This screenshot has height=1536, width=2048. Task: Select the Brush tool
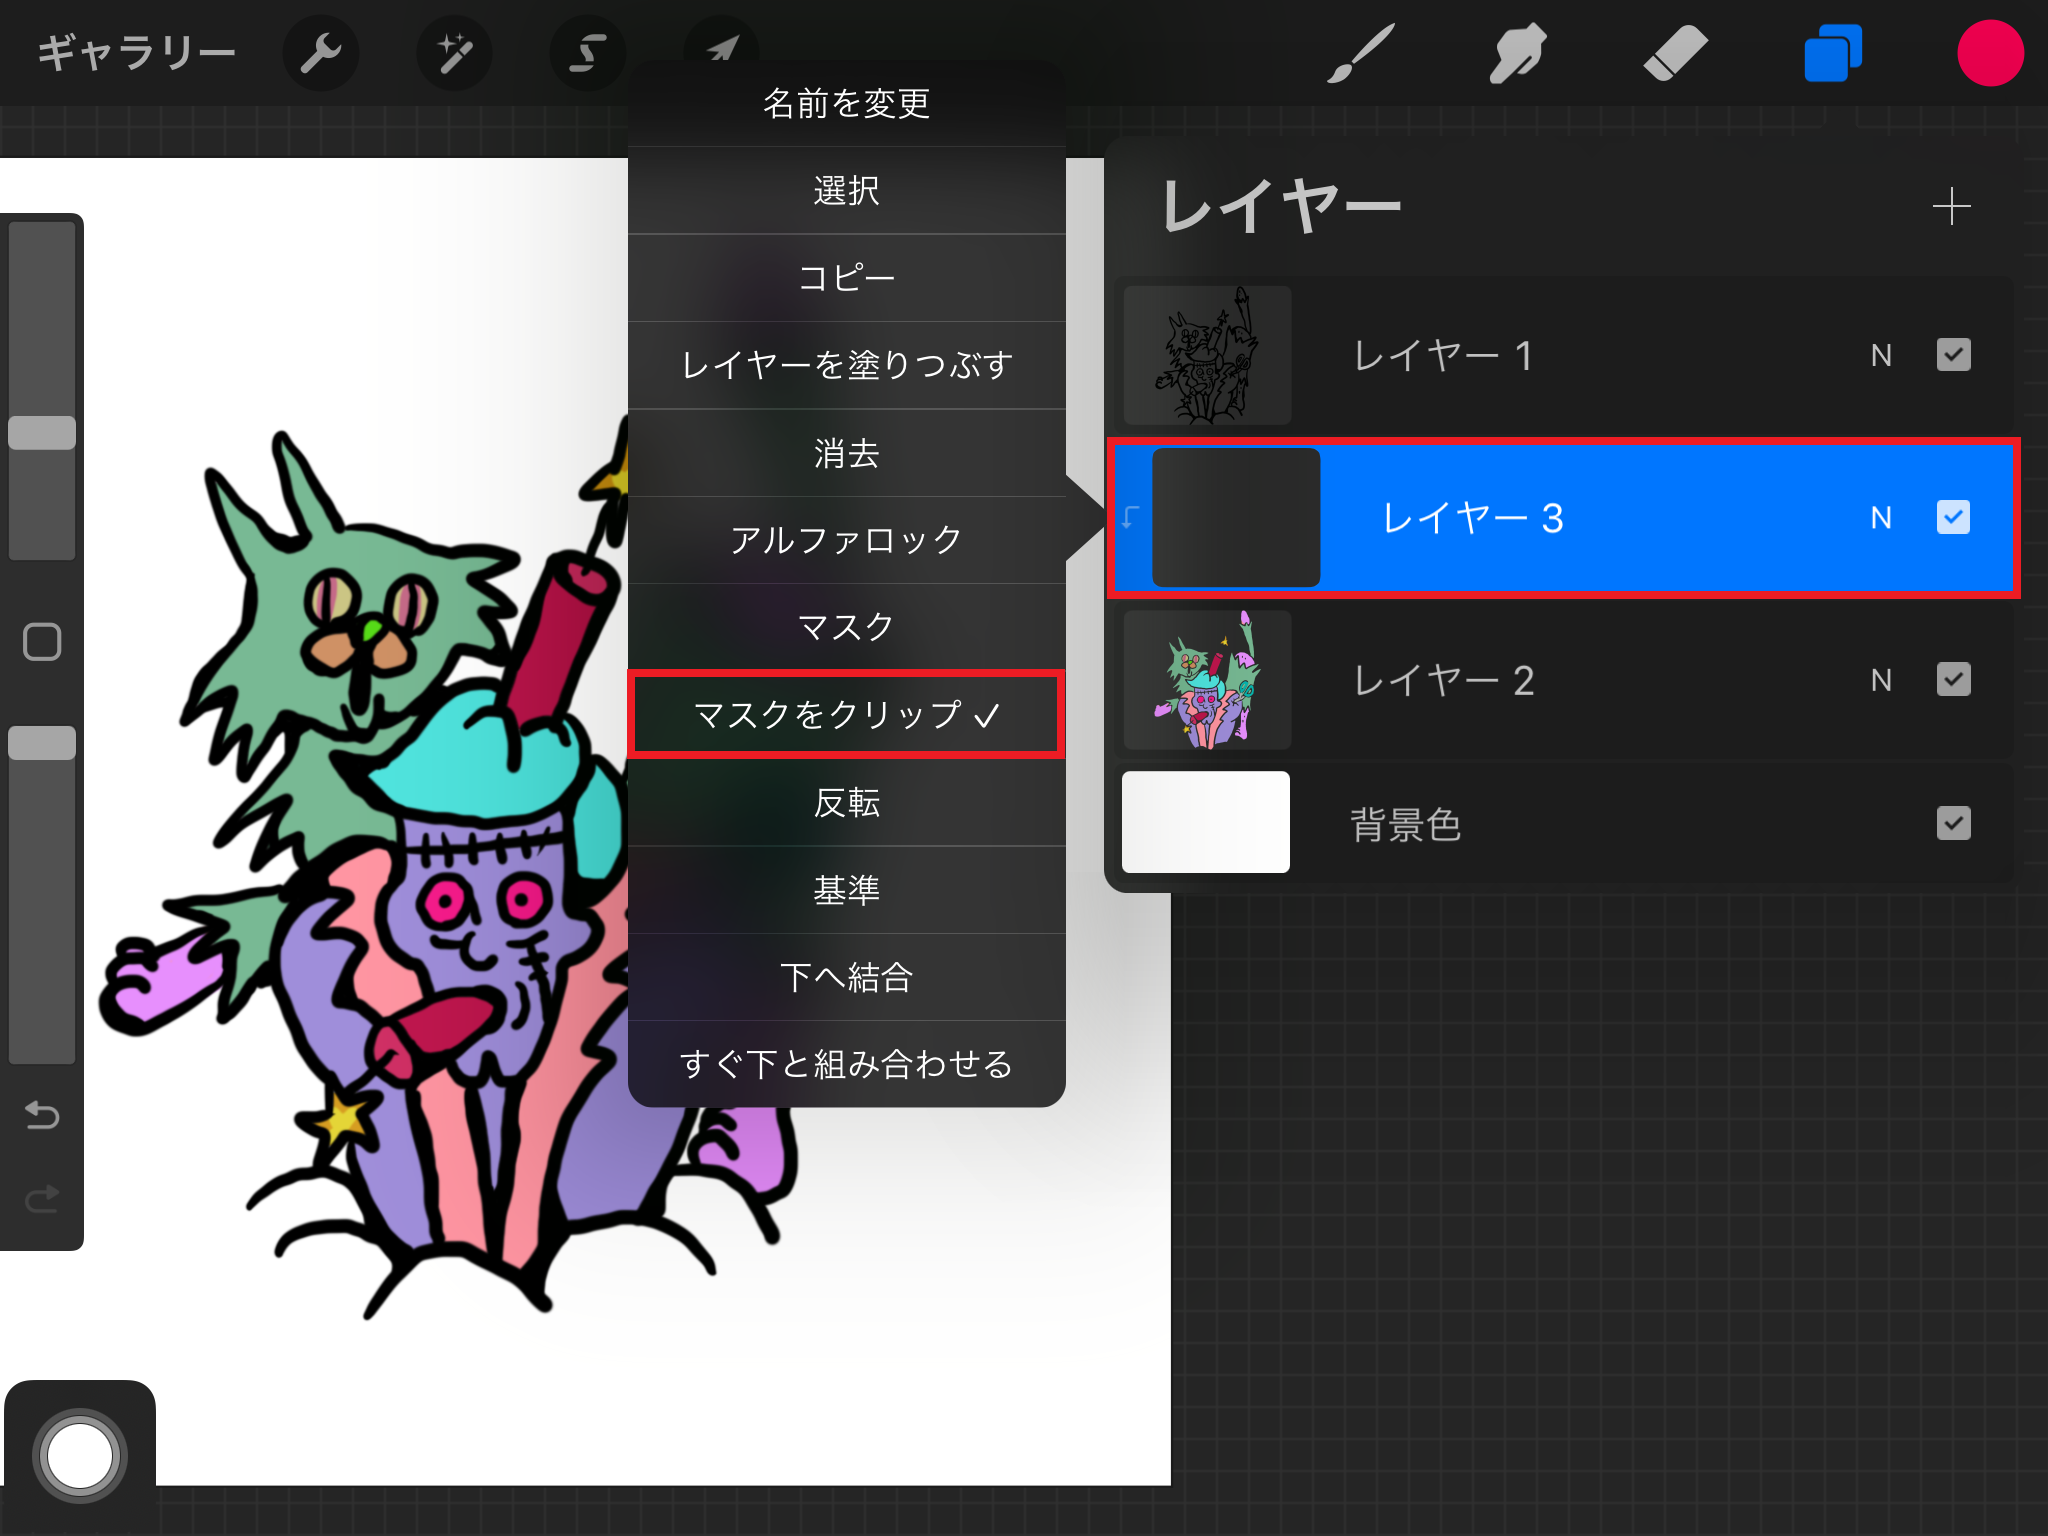[1362, 52]
